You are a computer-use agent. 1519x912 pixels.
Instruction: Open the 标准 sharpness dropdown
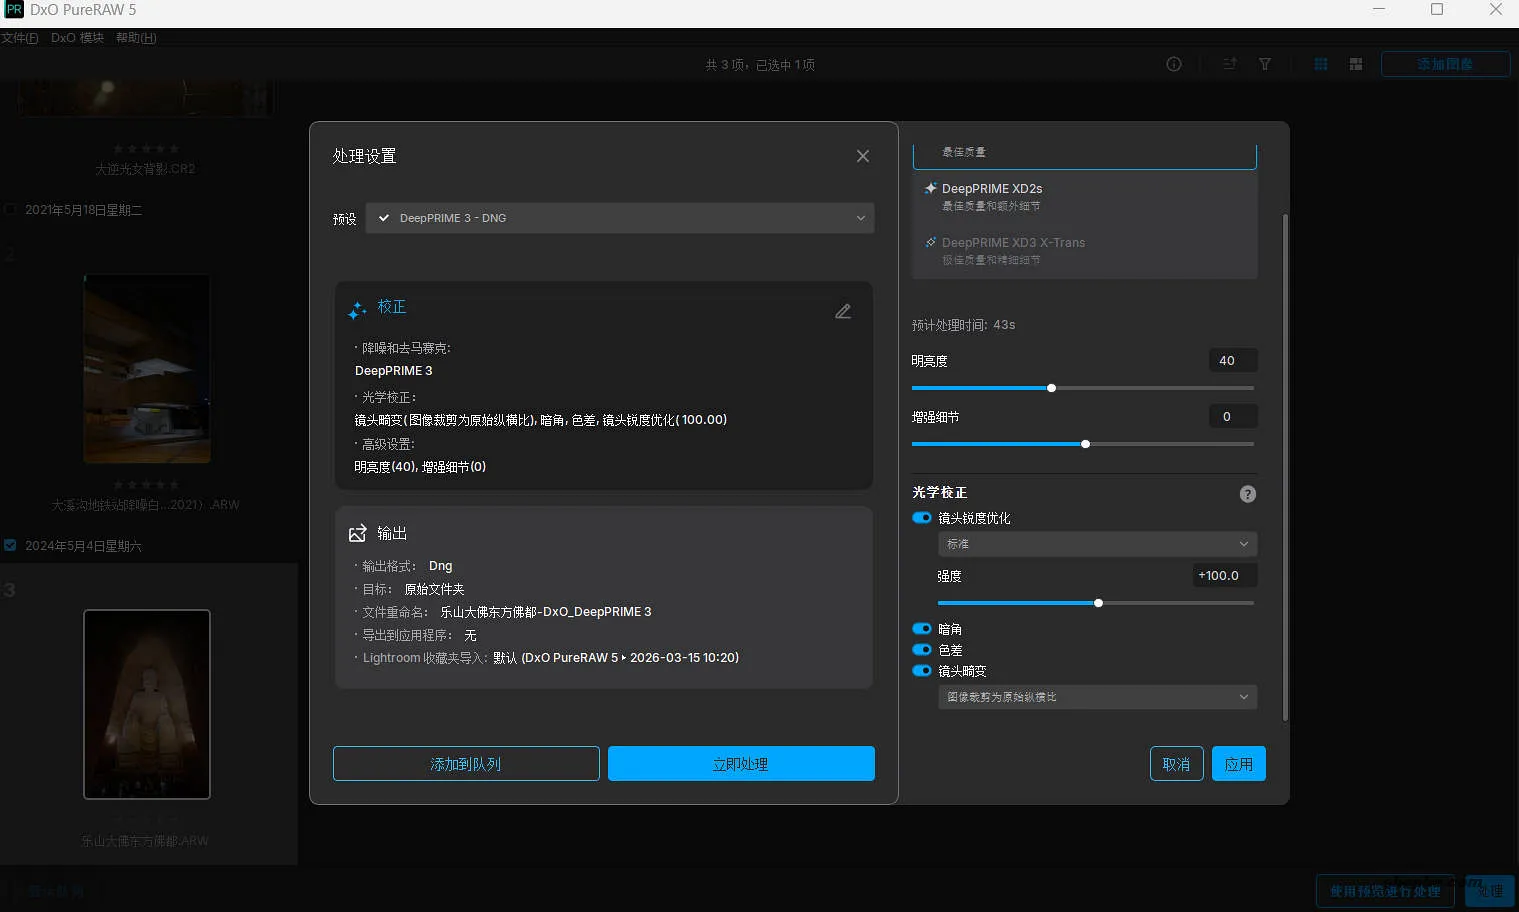point(1097,543)
